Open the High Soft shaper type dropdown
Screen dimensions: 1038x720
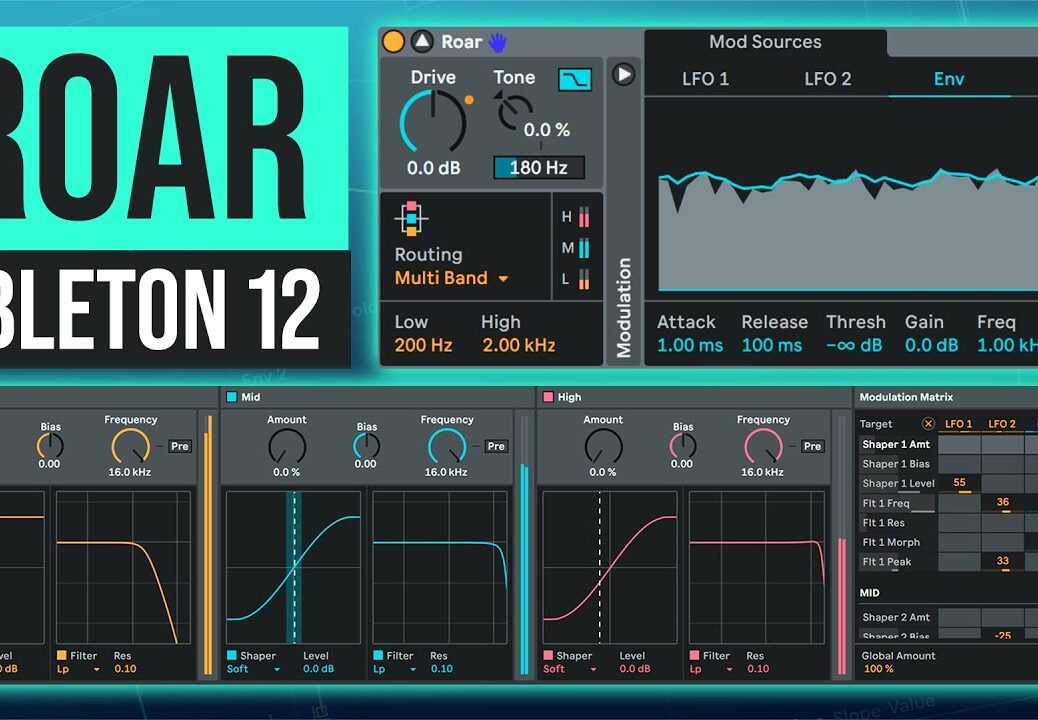click(x=570, y=669)
